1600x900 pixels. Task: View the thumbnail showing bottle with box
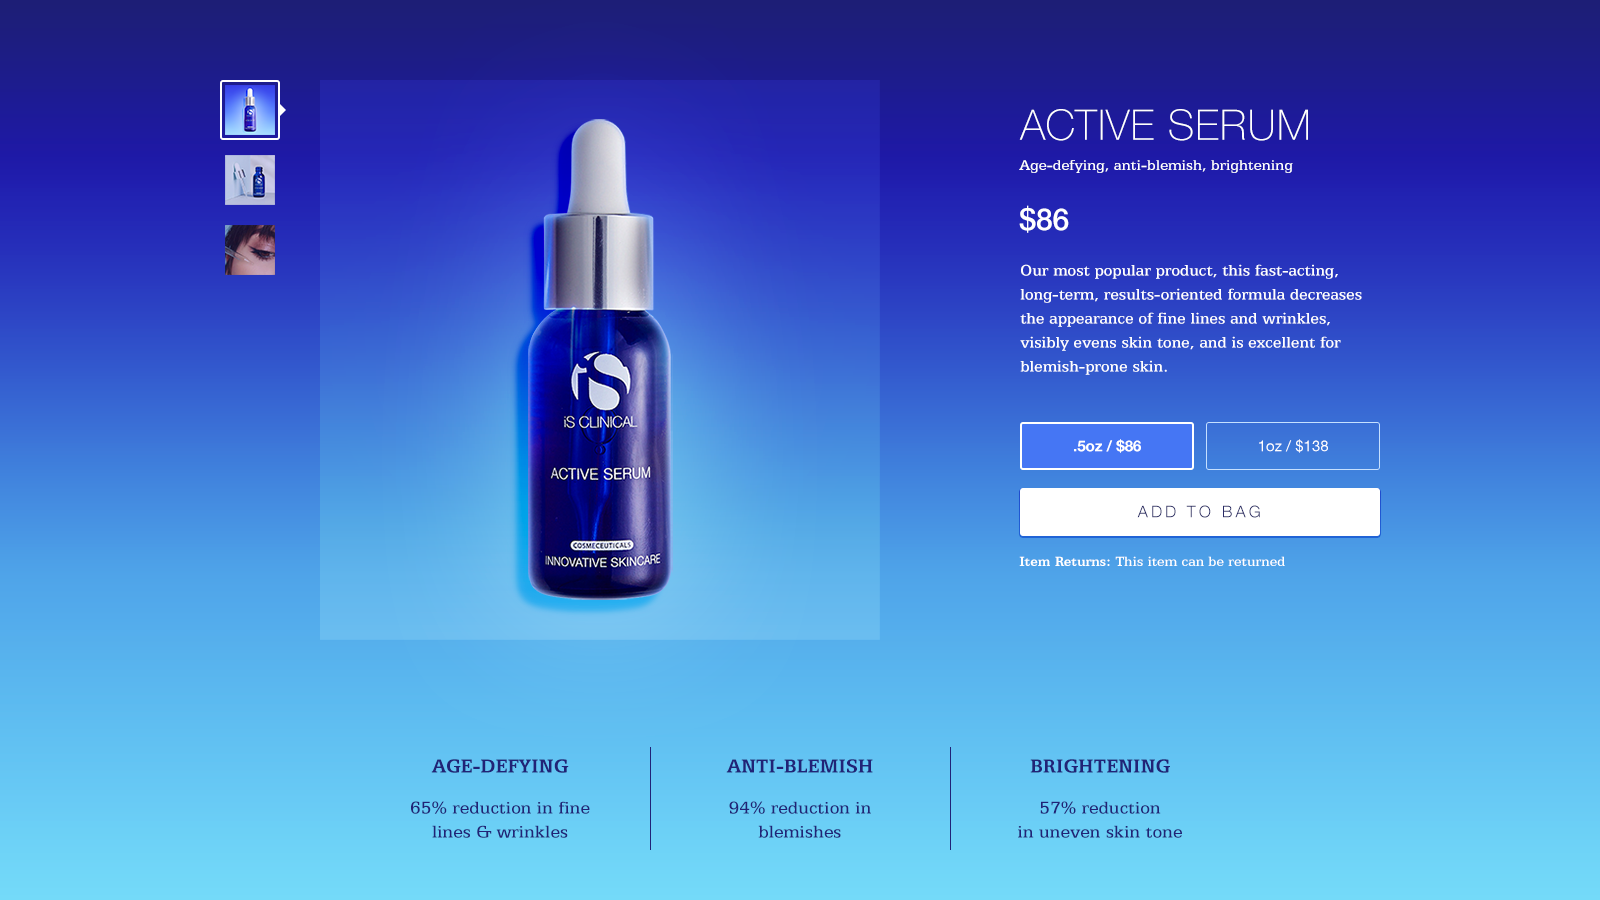(250, 180)
